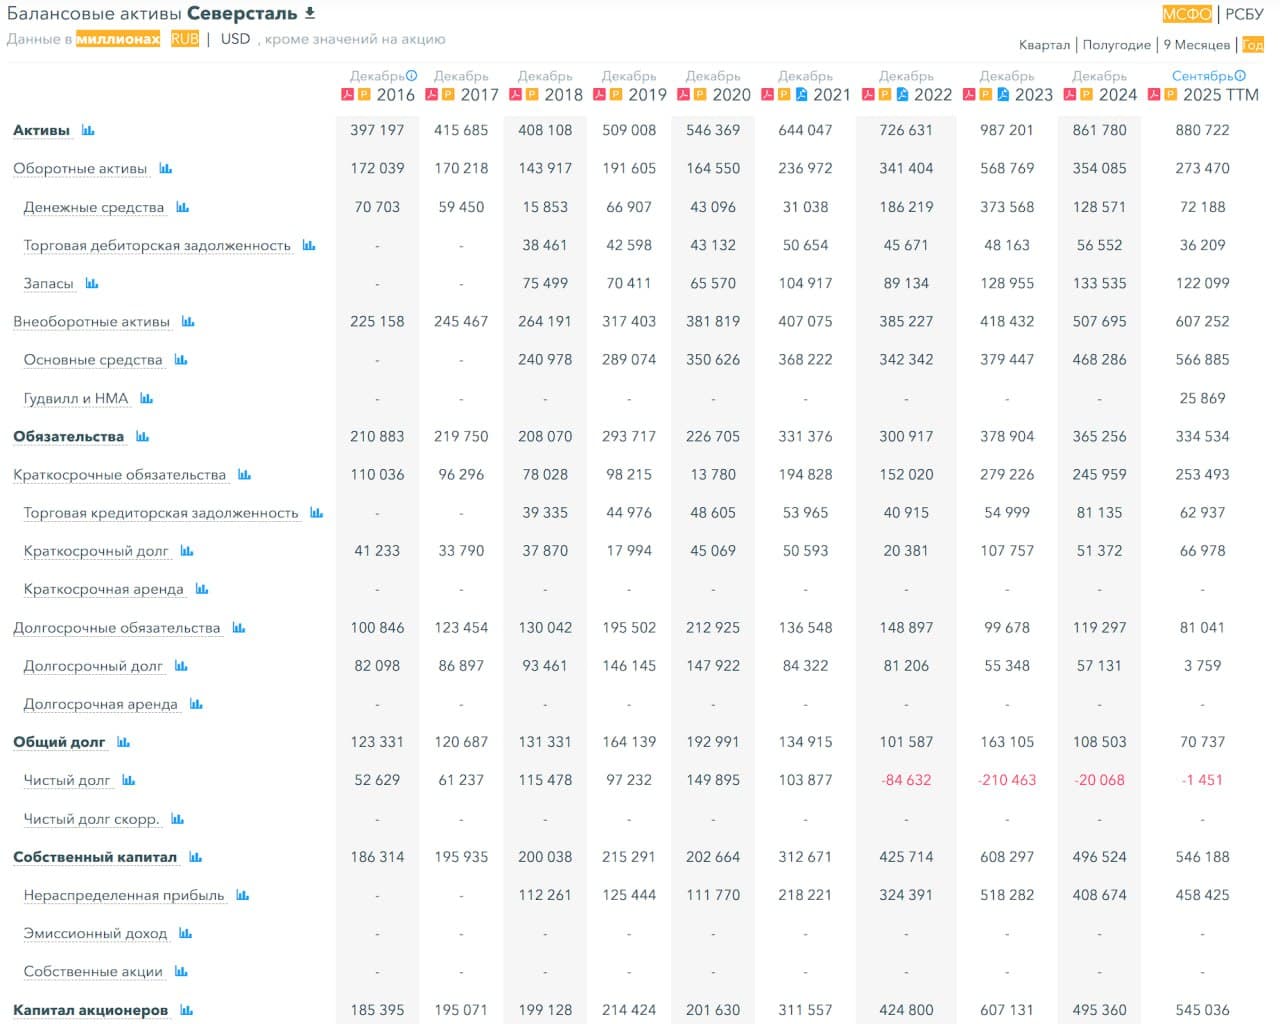Select МСФО reporting standard

coord(1186,14)
